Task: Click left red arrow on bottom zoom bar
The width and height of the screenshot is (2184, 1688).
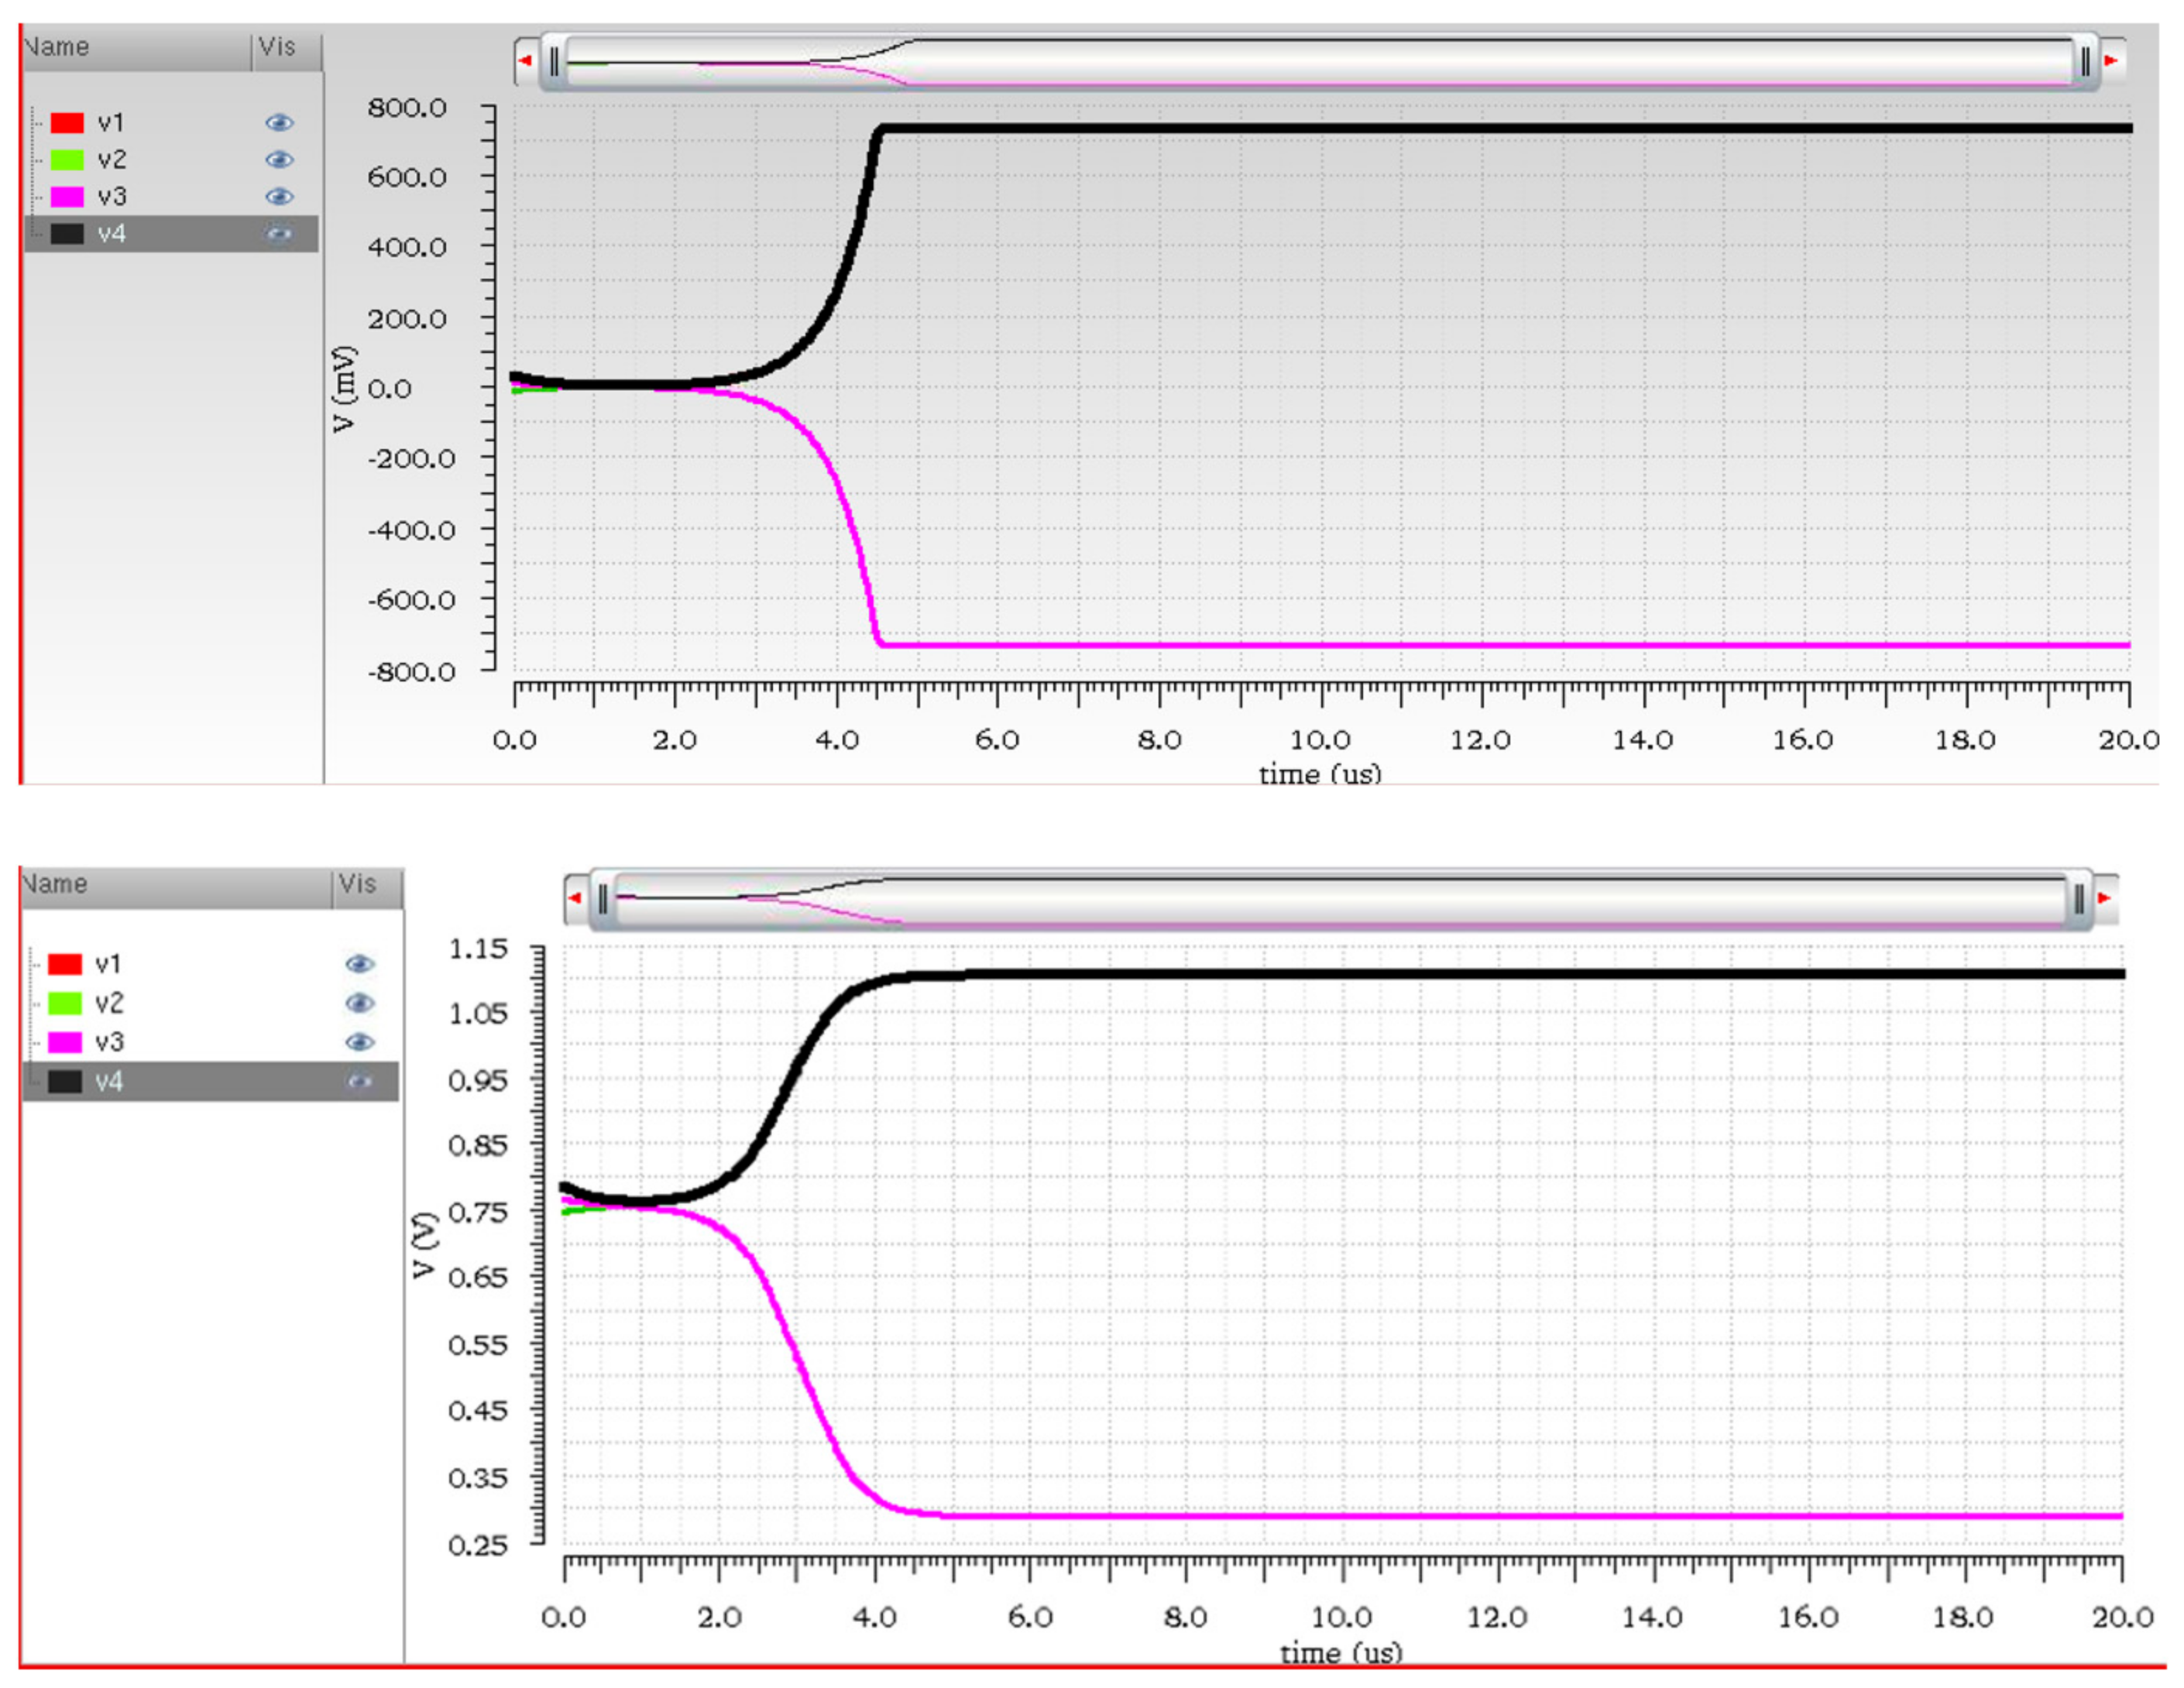Action: (575, 898)
